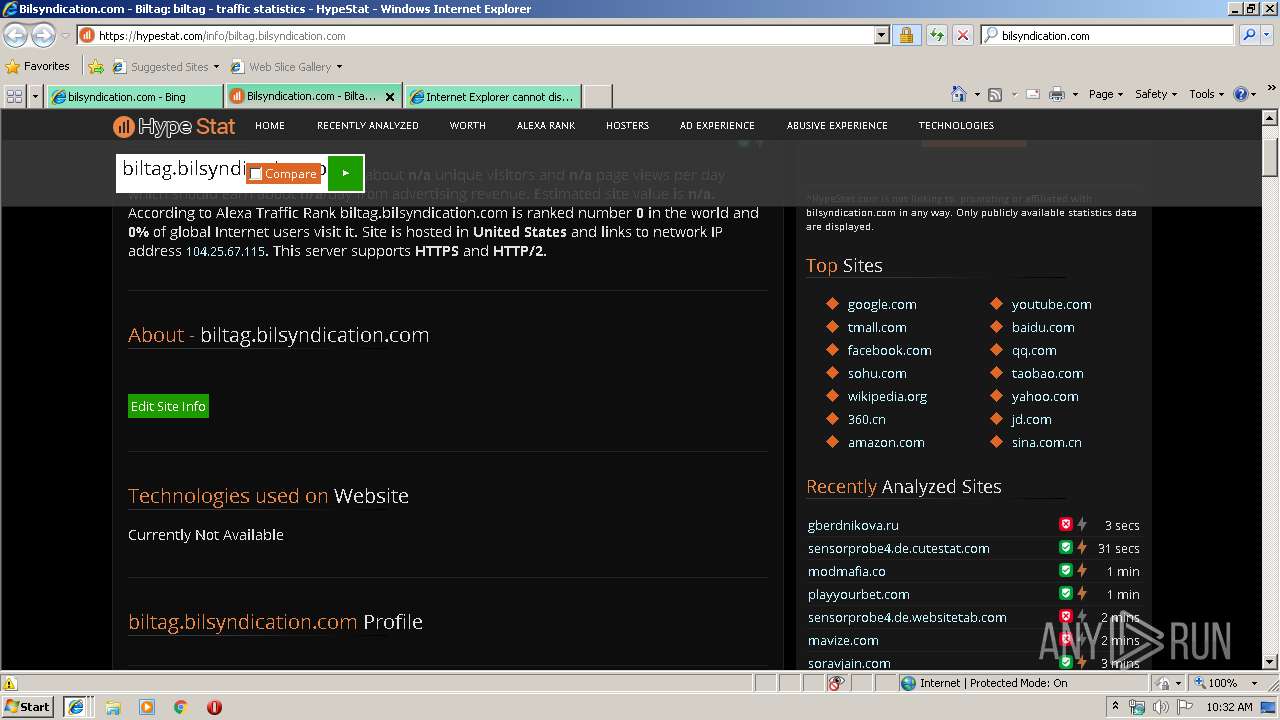
Task: Switch to the bilsyndication.com - Bing tab
Action: (x=134, y=97)
